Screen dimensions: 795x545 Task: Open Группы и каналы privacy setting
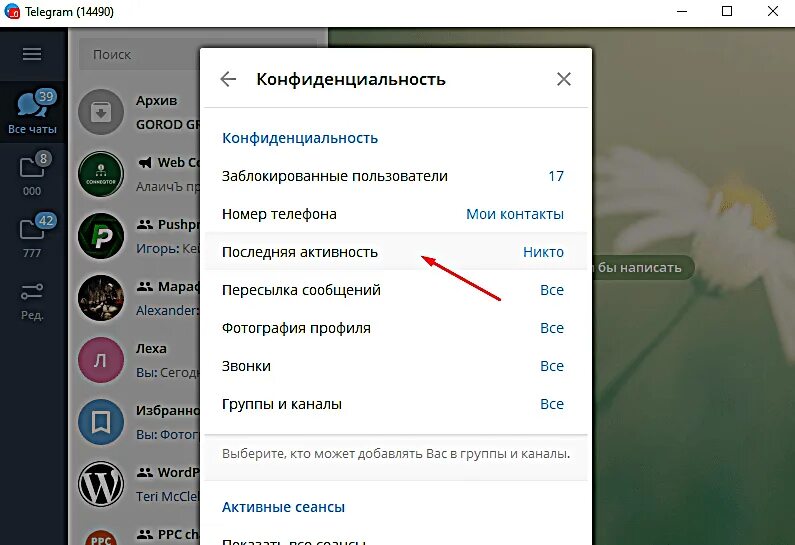(395, 404)
